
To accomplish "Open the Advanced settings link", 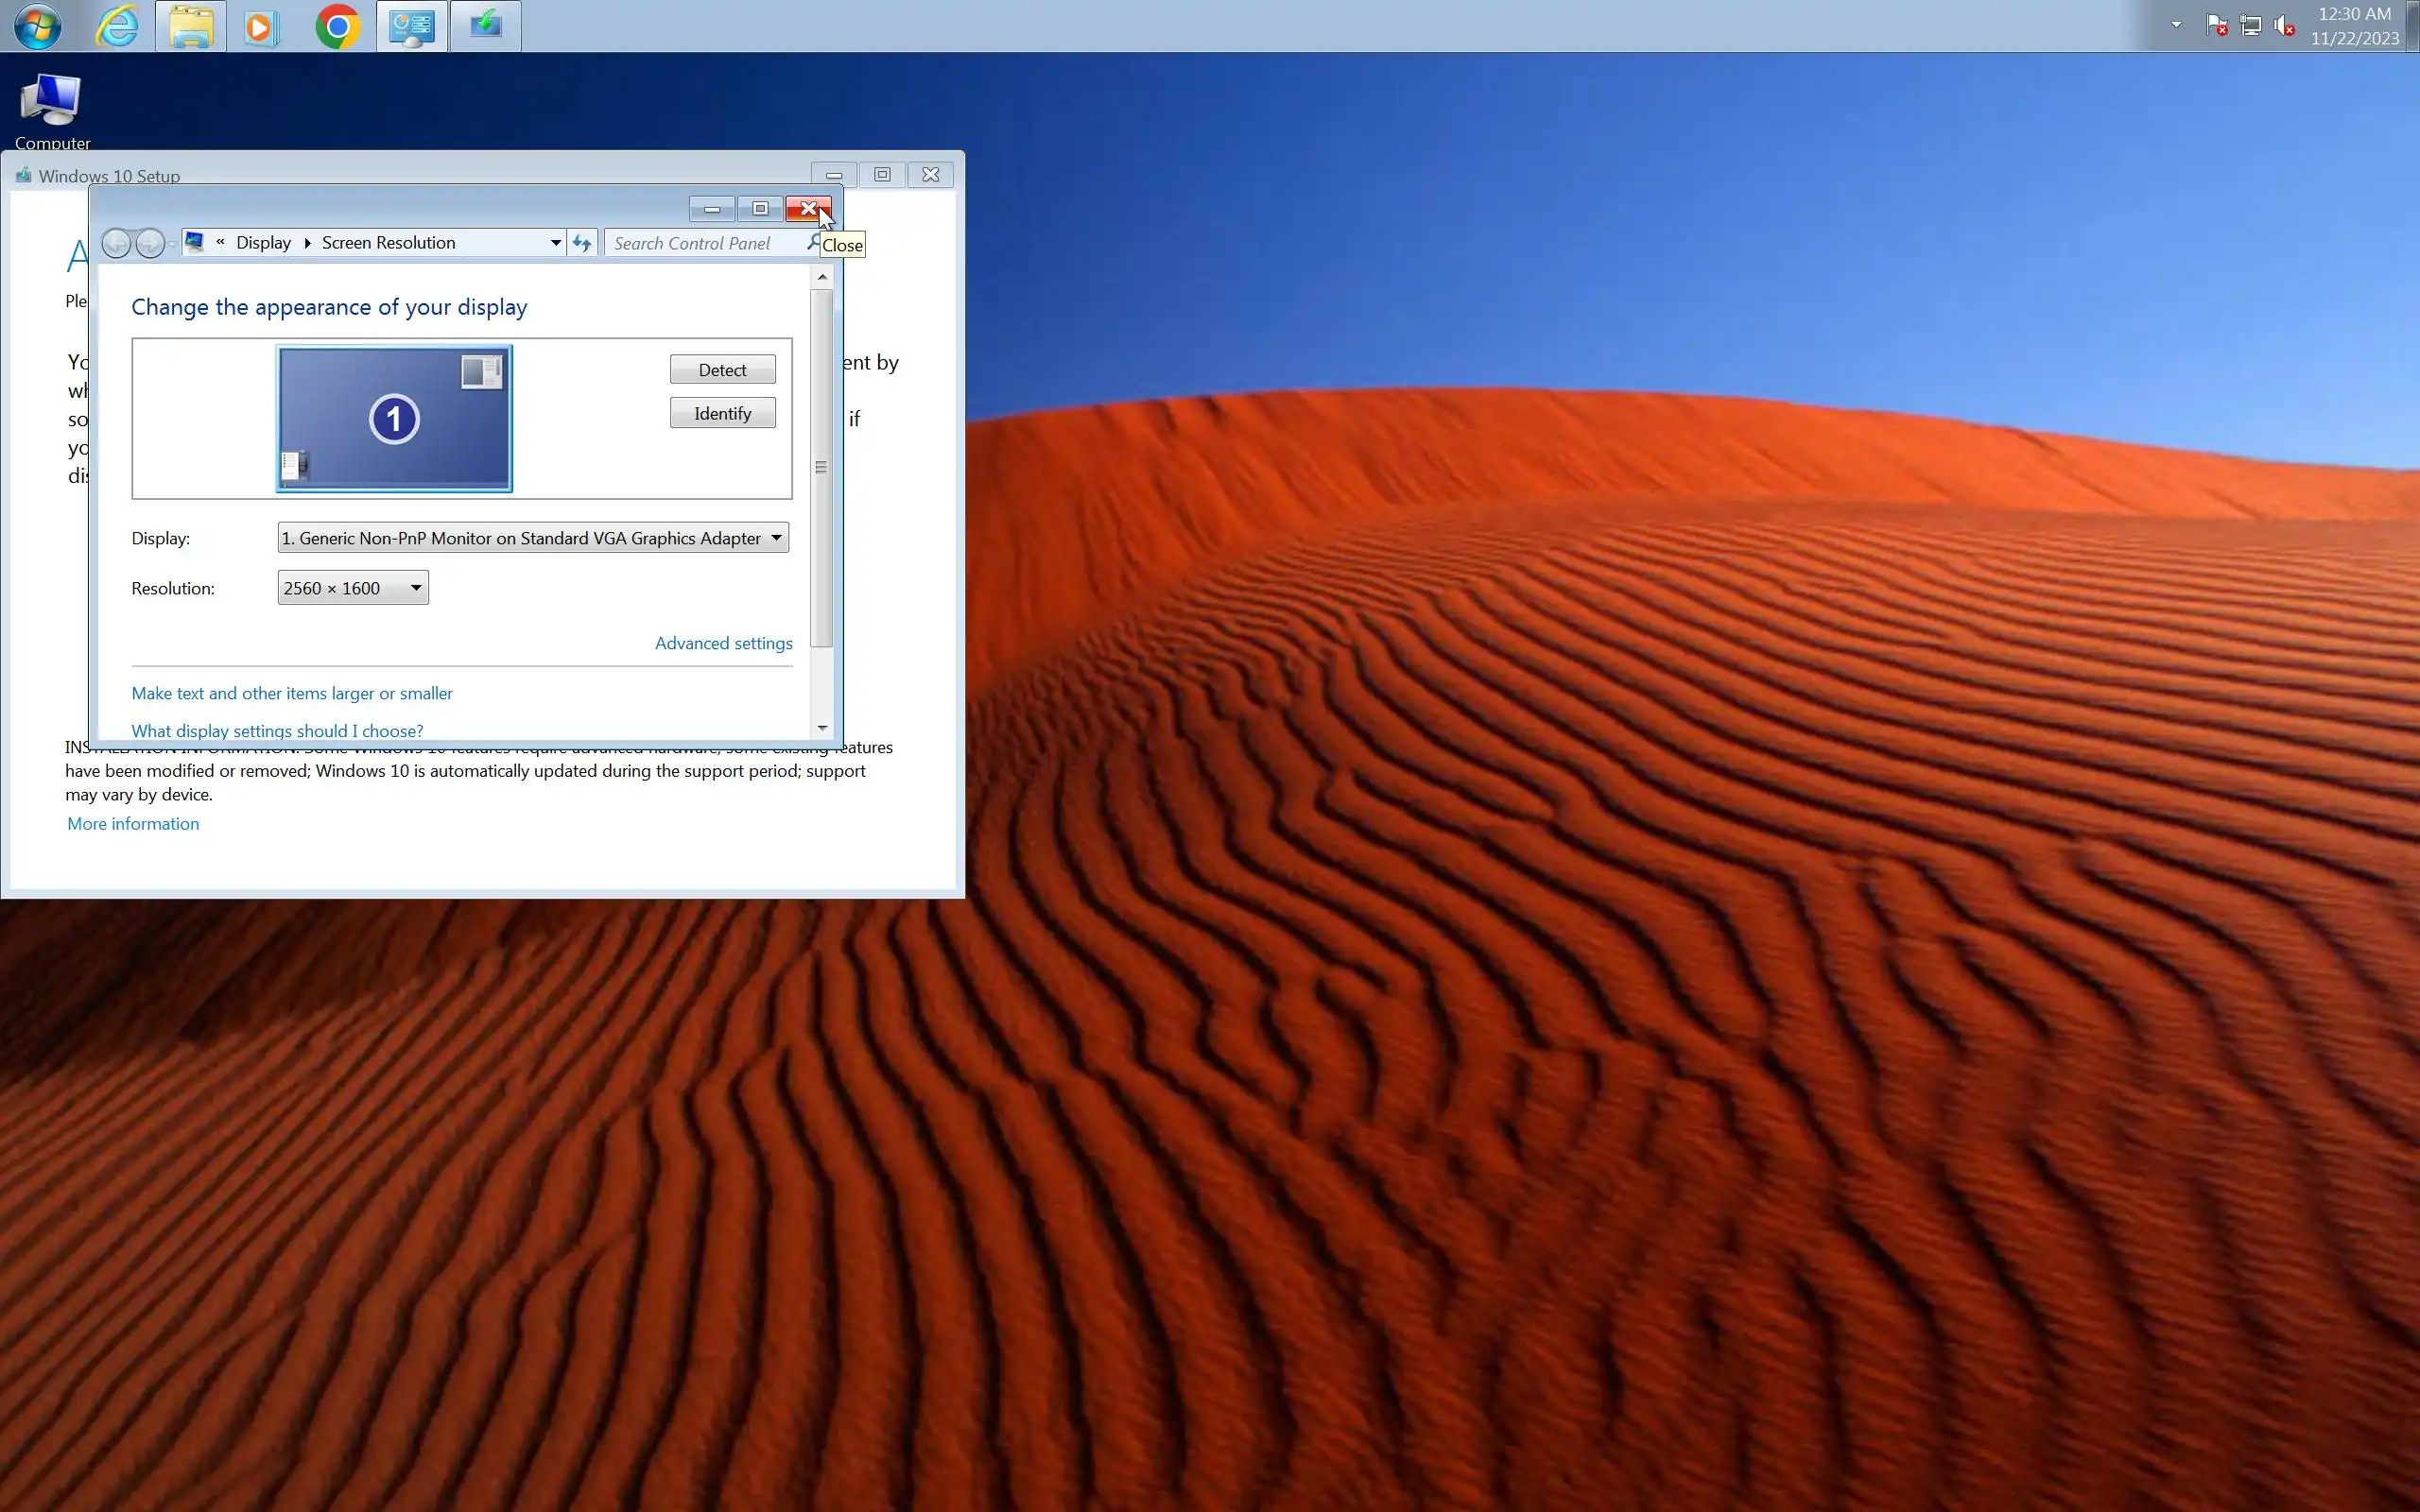I will [x=723, y=643].
